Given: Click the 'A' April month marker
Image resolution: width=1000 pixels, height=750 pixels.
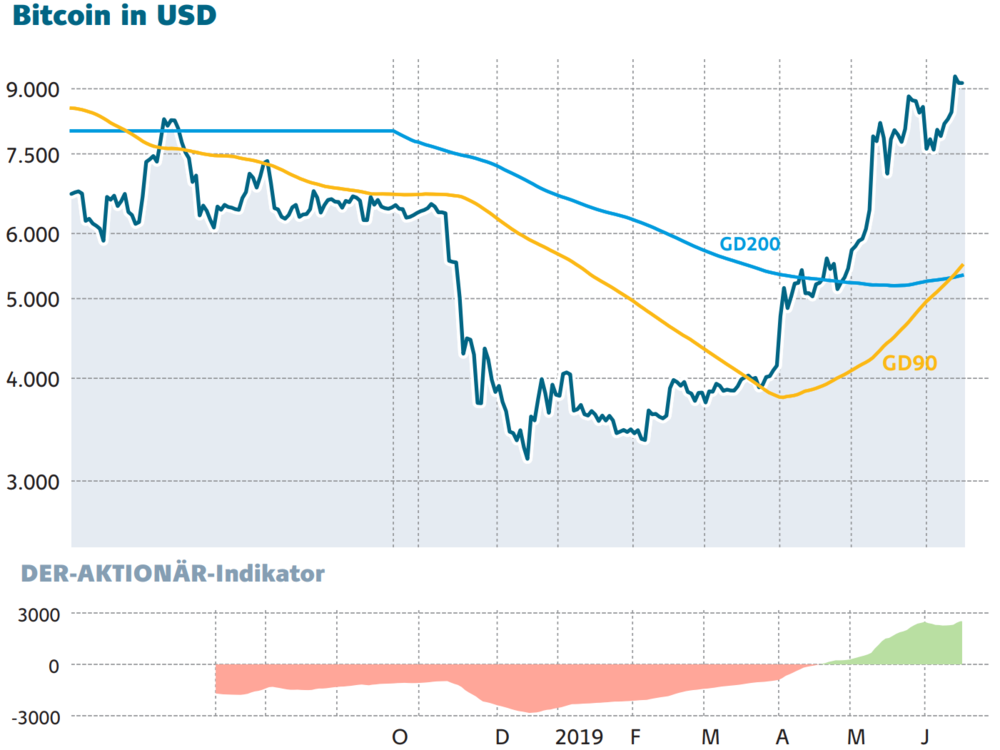Looking at the screenshot, I should 783,737.
